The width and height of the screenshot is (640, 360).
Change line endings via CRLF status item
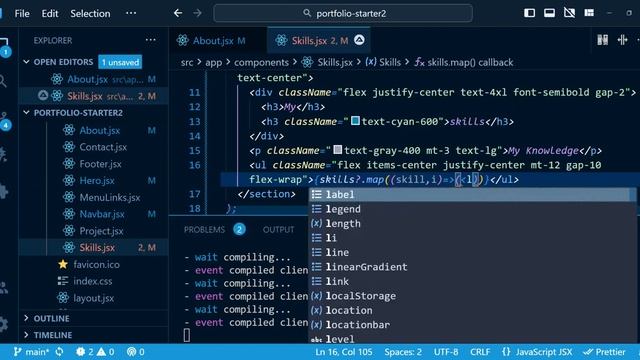pos(480,352)
